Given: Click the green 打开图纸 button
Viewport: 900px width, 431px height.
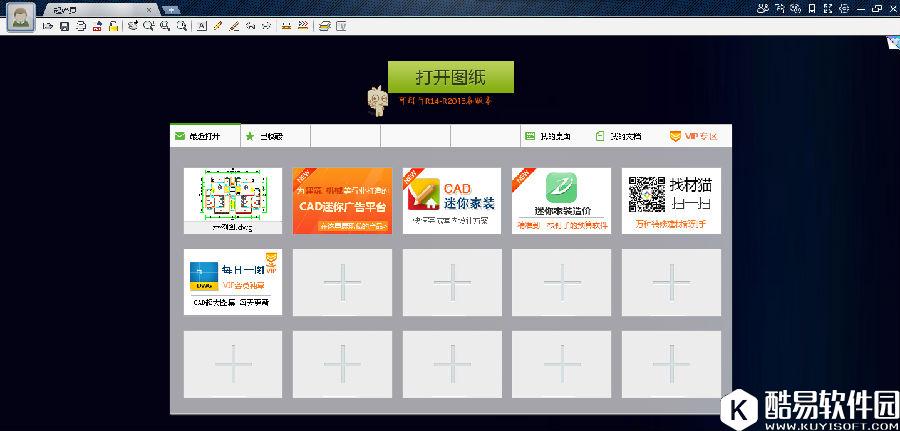Looking at the screenshot, I should click(x=451, y=77).
